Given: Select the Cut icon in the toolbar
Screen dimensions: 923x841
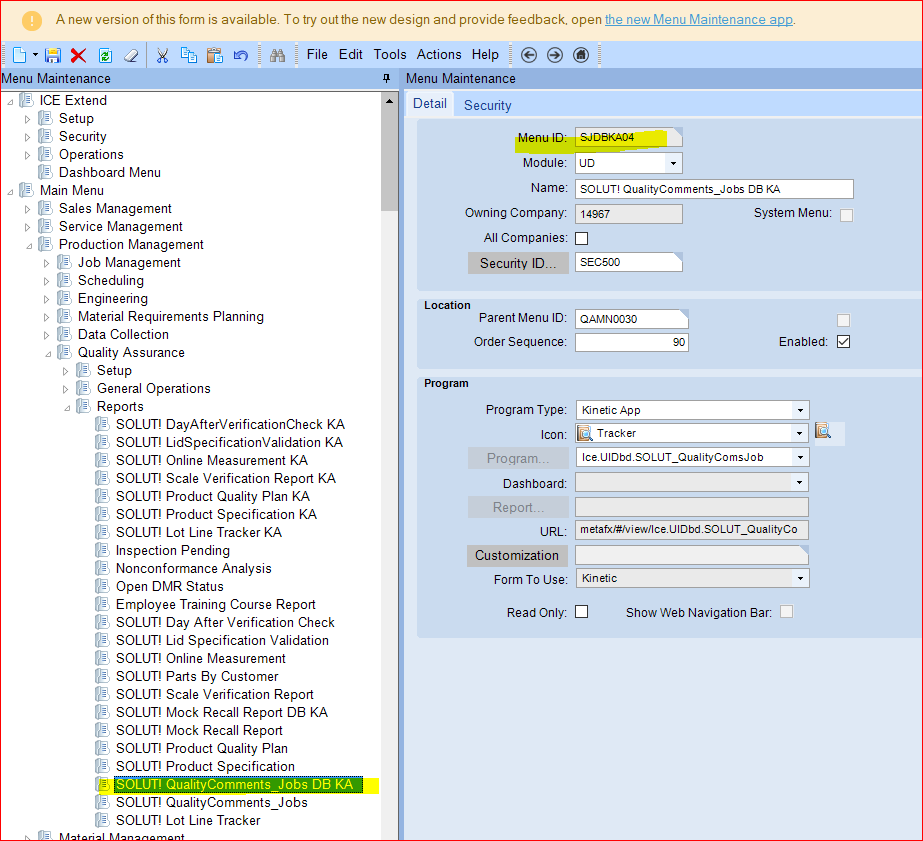Looking at the screenshot, I should point(163,55).
